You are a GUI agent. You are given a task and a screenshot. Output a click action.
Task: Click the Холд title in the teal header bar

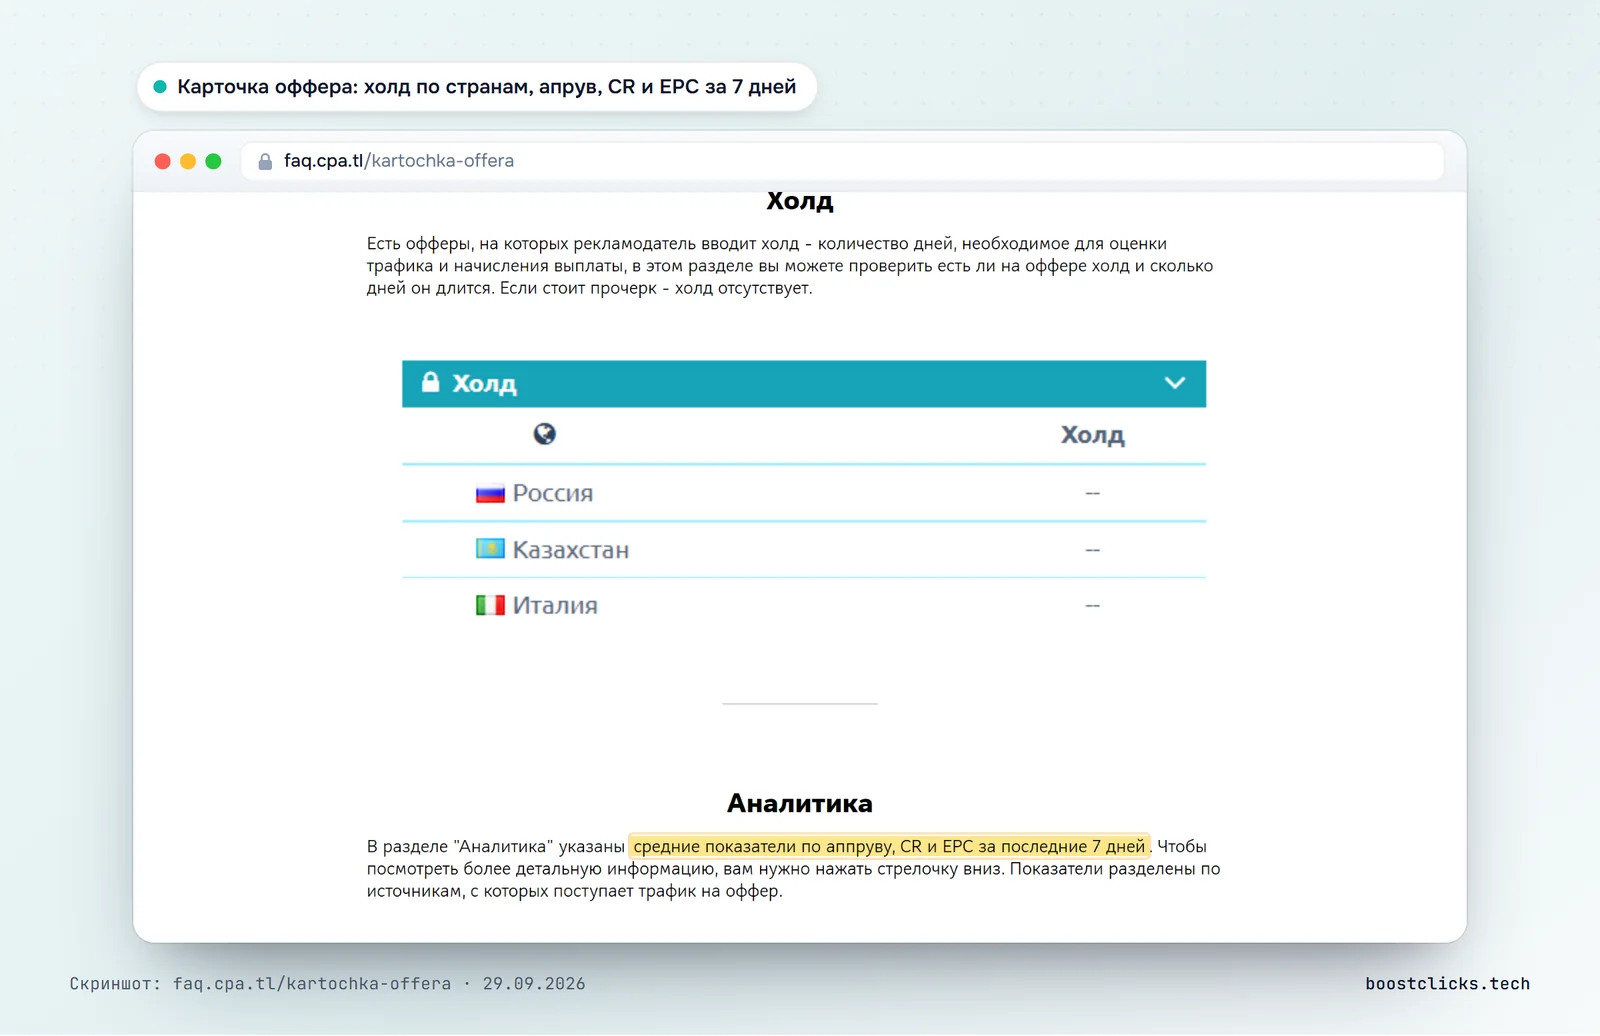(484, 384)
